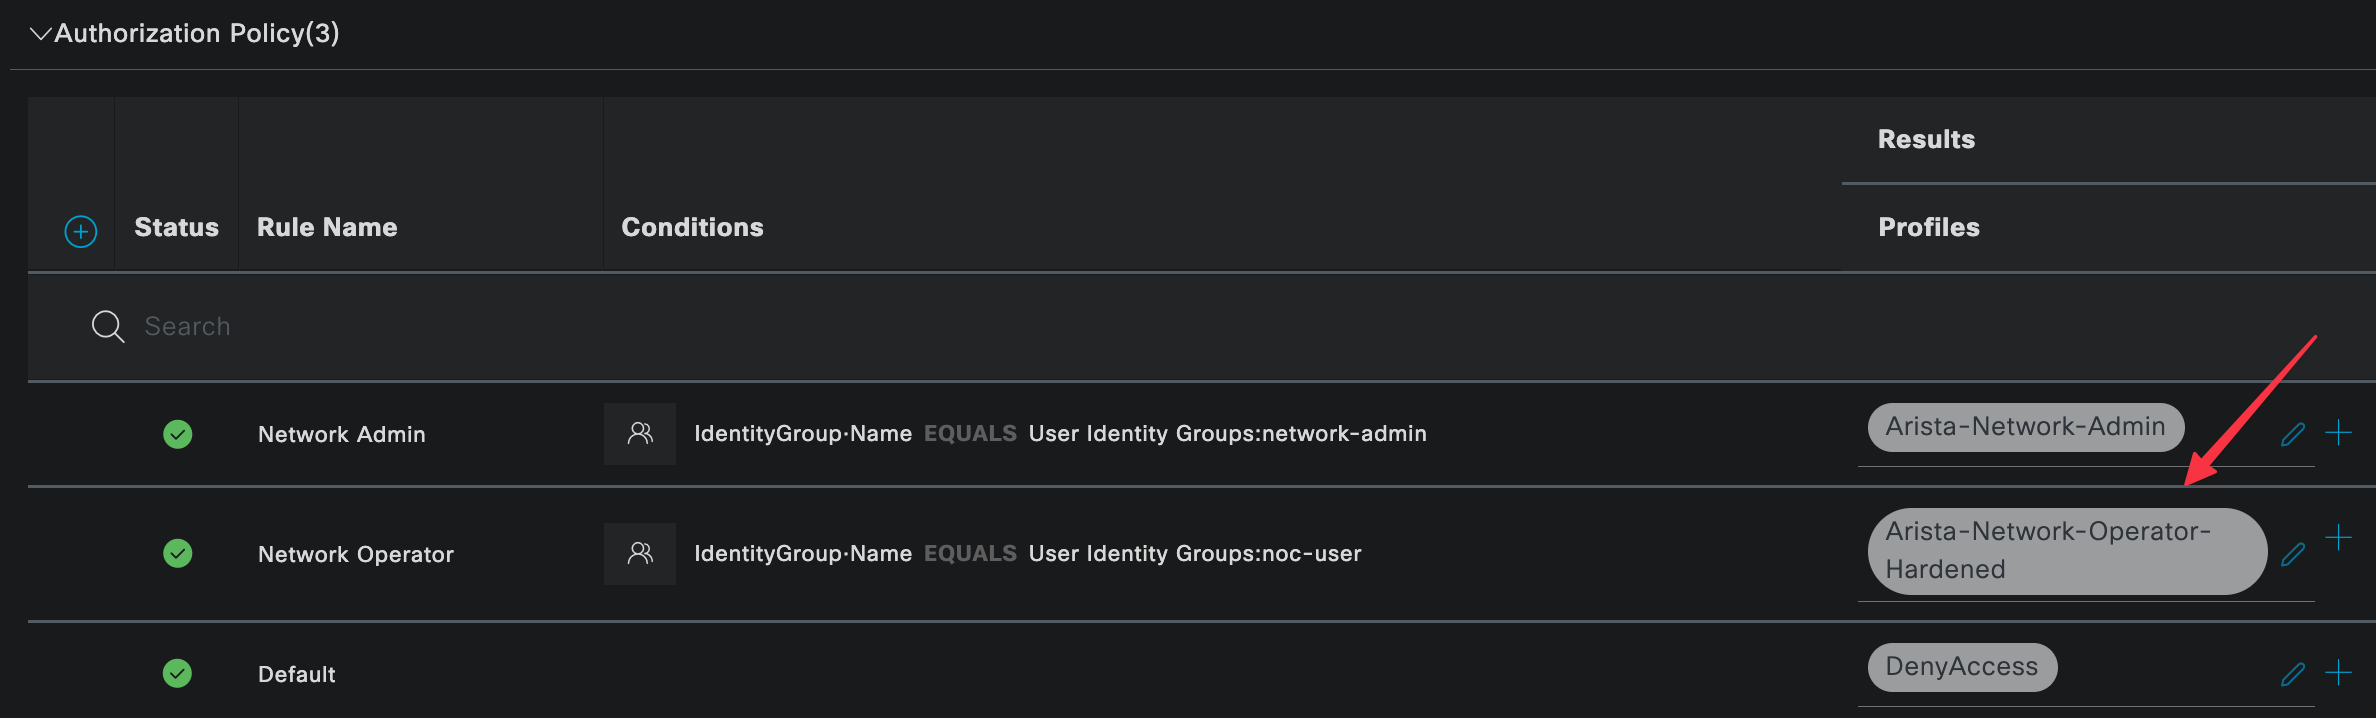Screen dimensions: 2376x718
Task: Open Network Operator identity group condition icon
Action: coord(640,553)
